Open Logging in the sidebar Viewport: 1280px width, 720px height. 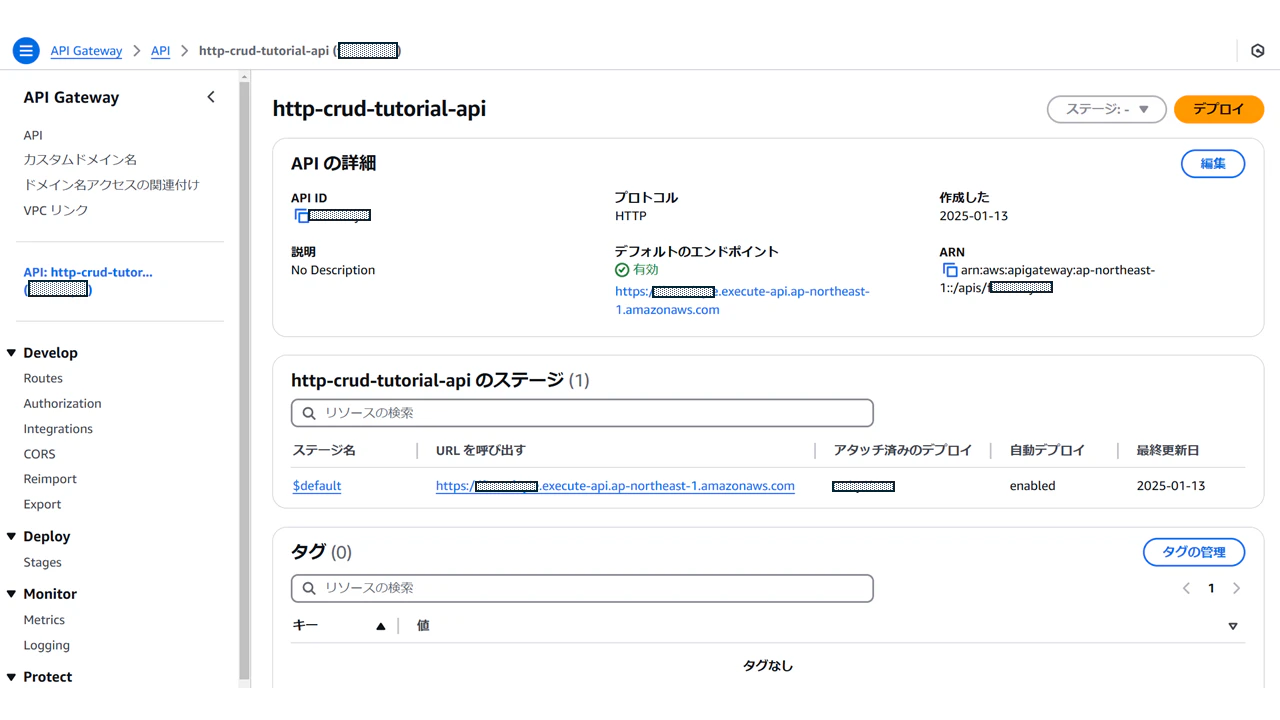pos(47,645)
